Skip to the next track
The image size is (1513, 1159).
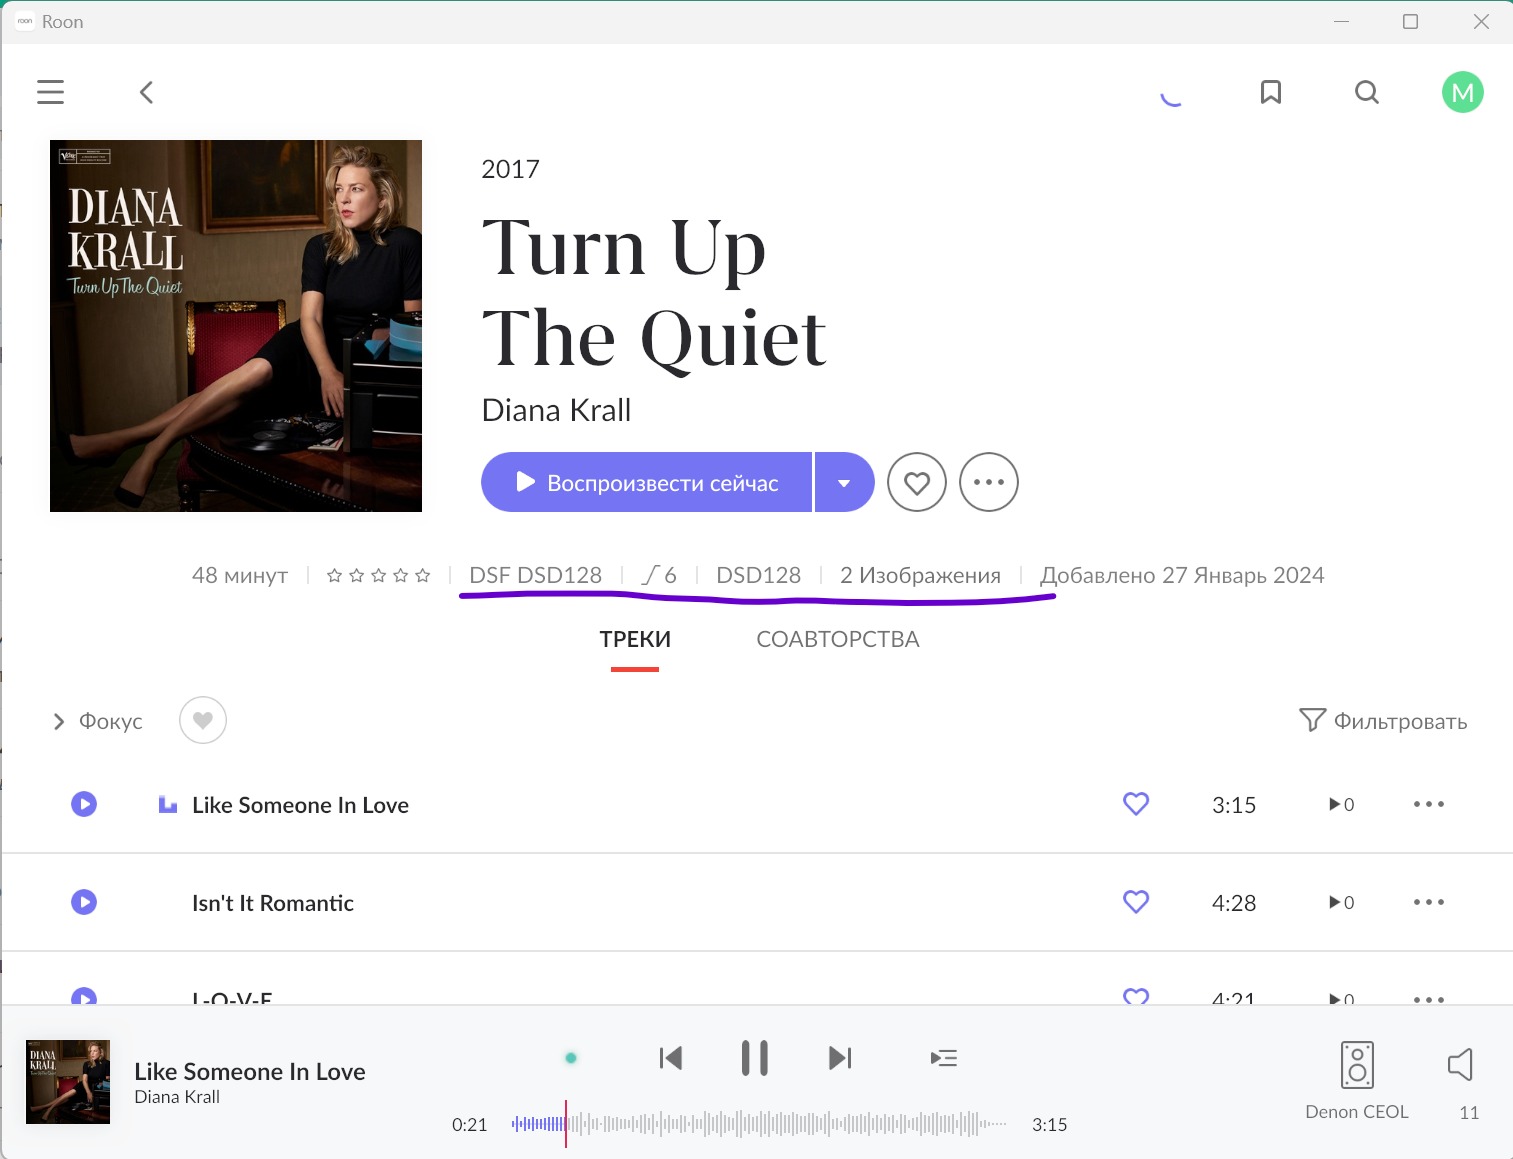click(x=840, y=1058)
